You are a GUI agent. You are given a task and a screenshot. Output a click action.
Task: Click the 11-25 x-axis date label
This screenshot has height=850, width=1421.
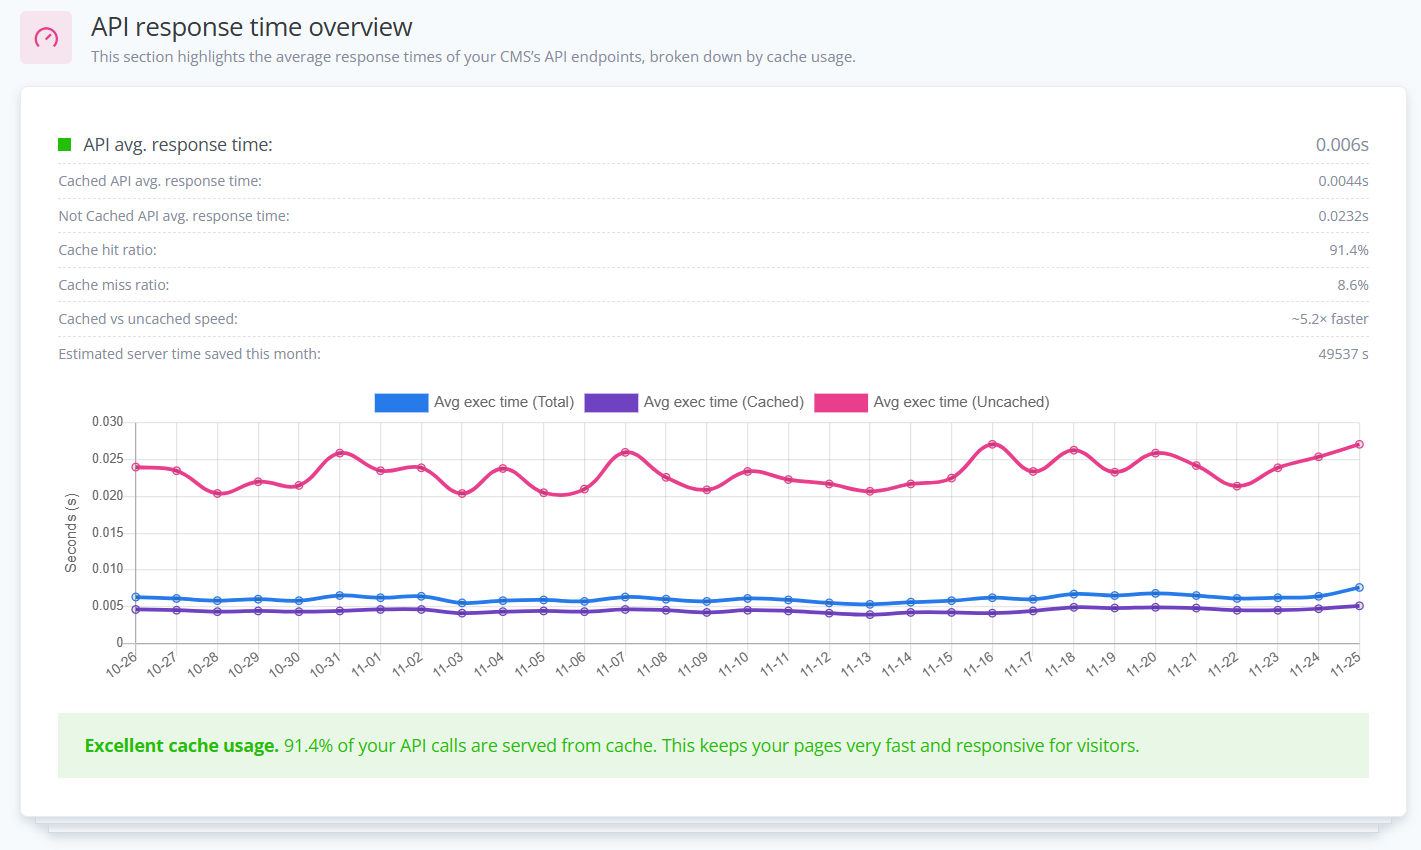[x=1345, y=664]
